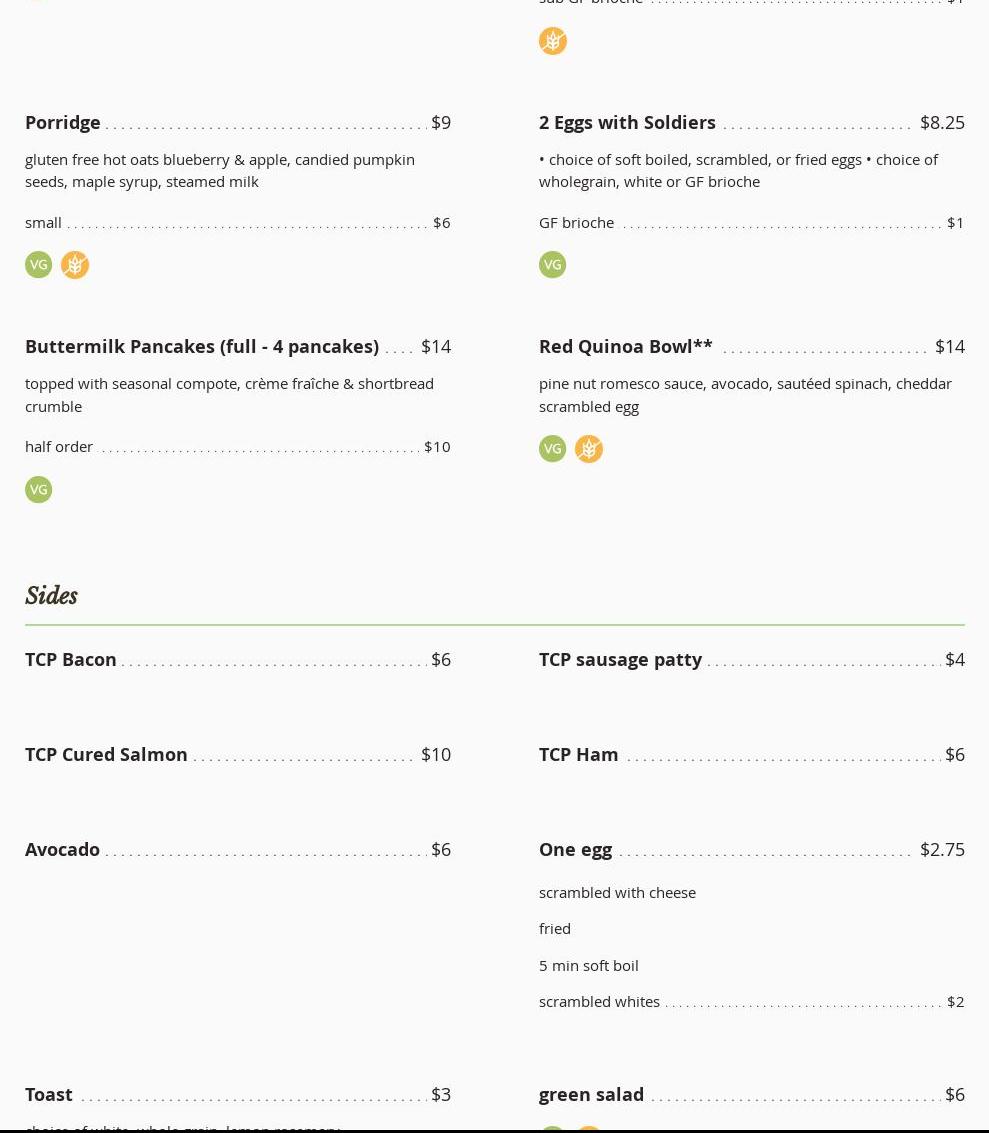Click the TCP sausage patty item
989x1133 pixels.
[620, 659]
